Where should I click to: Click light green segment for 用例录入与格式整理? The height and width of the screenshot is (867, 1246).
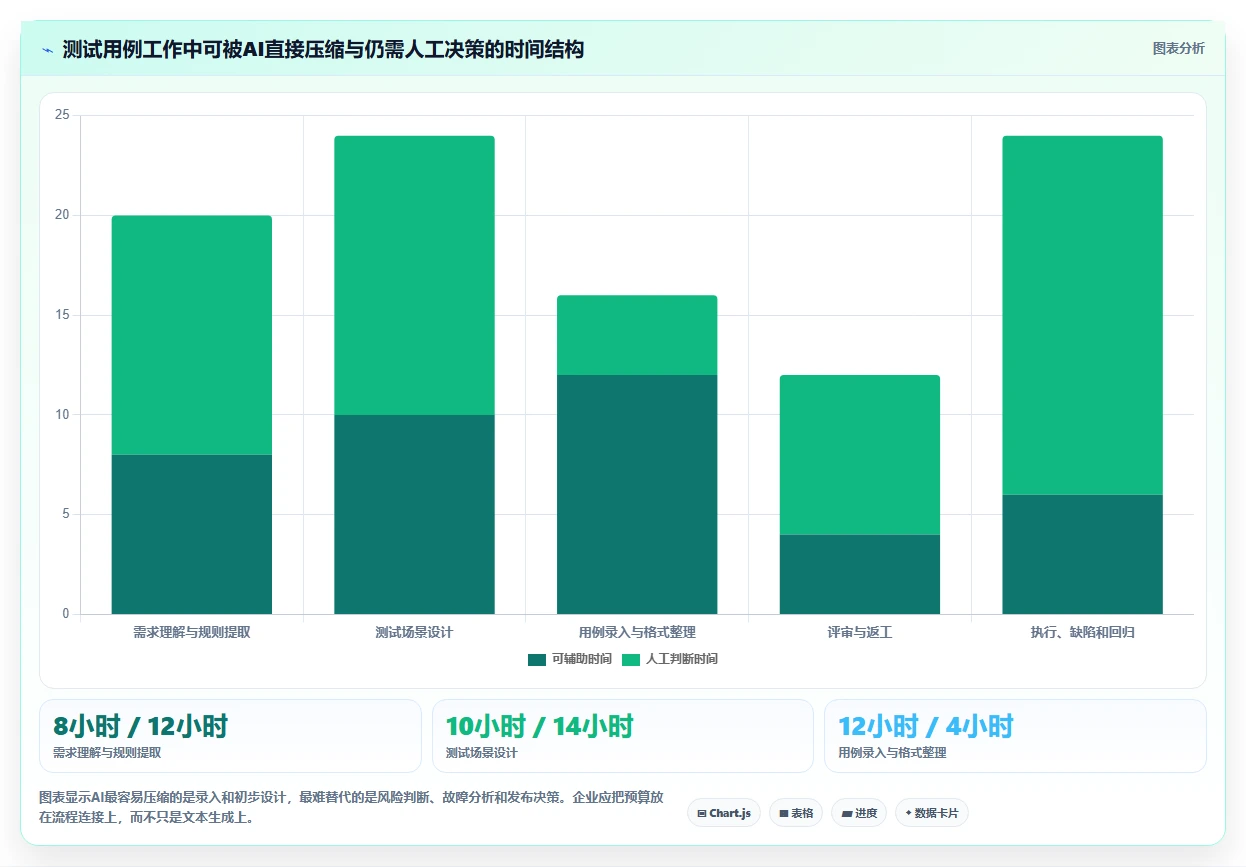tap(637, 335)
